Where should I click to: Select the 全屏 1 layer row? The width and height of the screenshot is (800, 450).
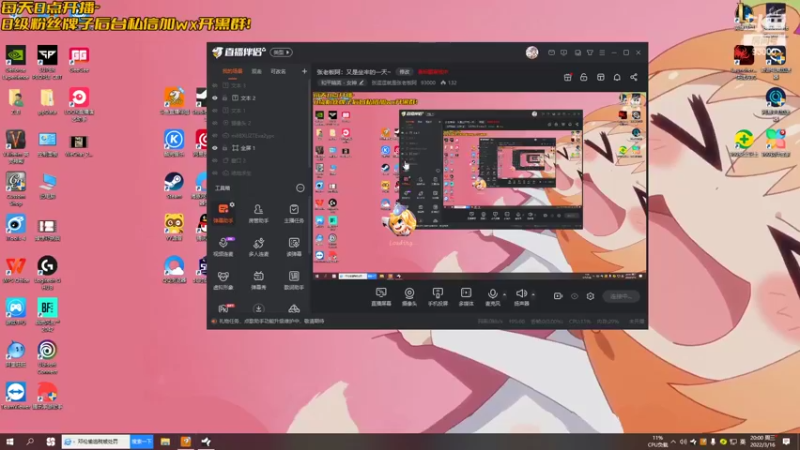click(x=260, y=148)
